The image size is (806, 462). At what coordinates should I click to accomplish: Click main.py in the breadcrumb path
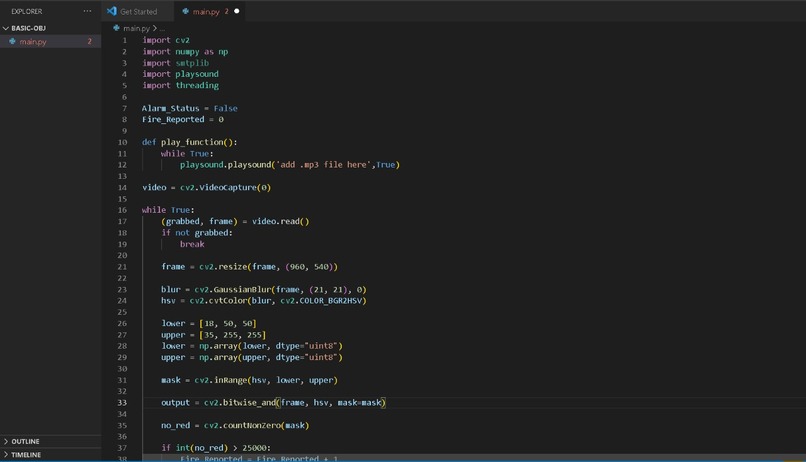136,28
